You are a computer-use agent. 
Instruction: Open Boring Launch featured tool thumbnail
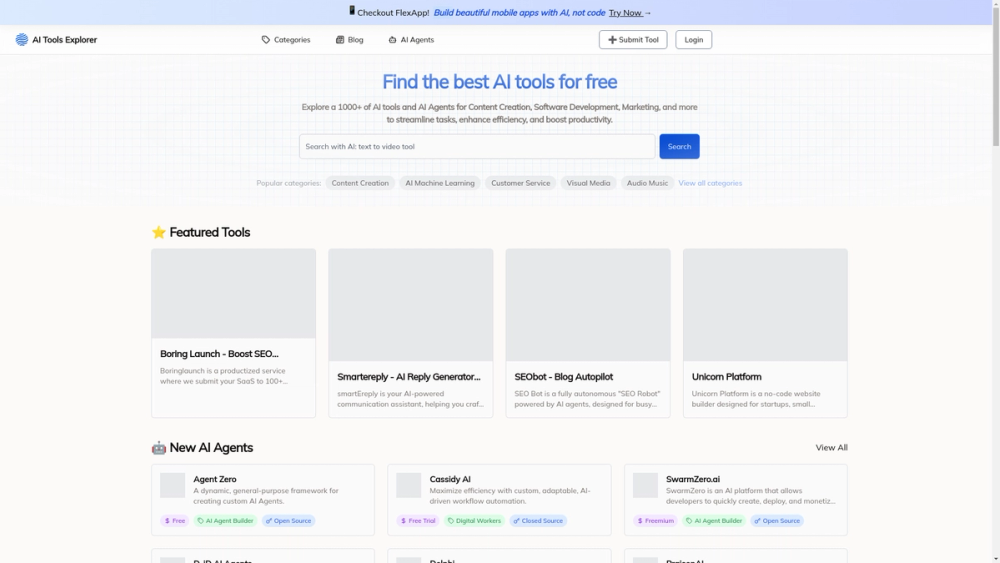[233, 293]
